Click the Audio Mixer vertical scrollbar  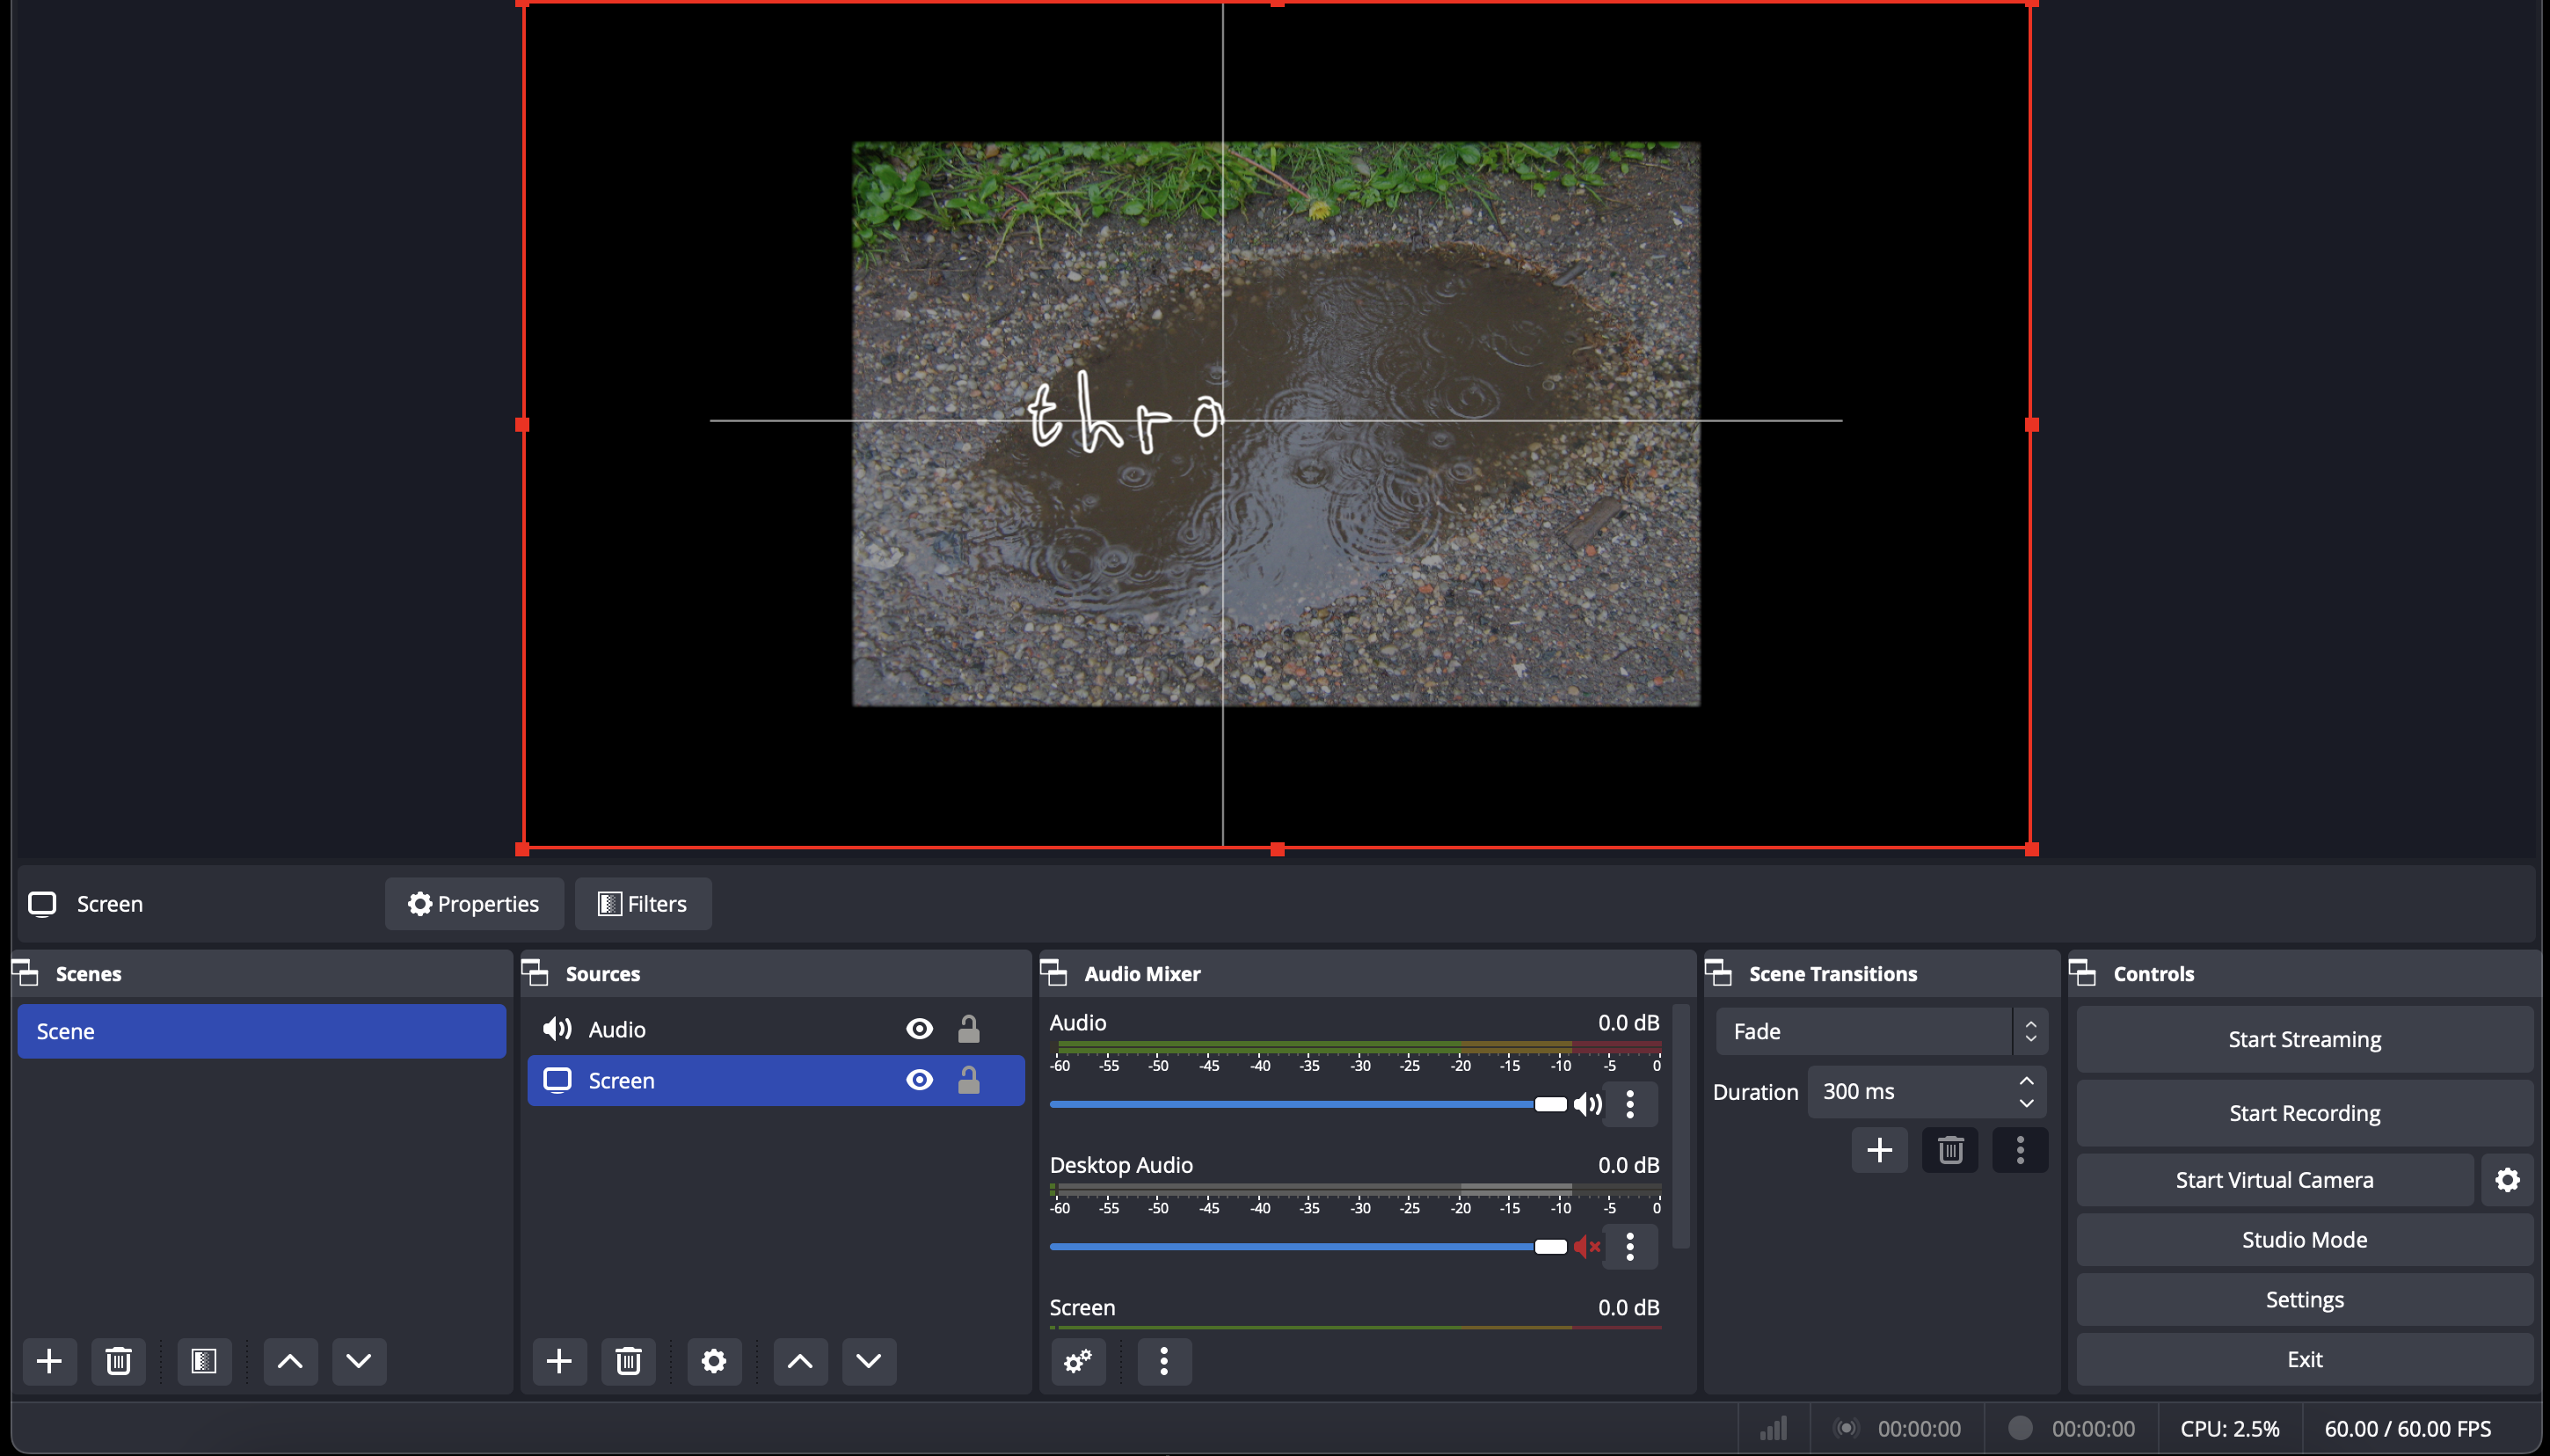coord(1681,1126)
